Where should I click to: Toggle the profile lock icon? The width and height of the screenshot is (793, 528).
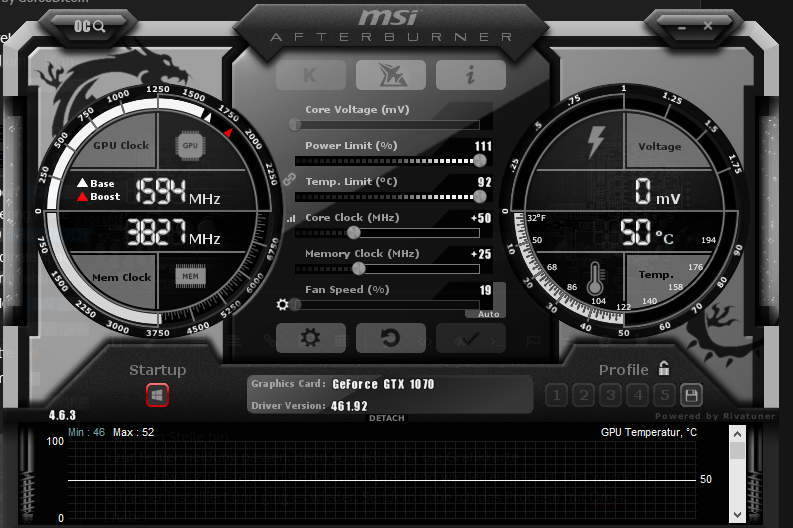[664, 369]
